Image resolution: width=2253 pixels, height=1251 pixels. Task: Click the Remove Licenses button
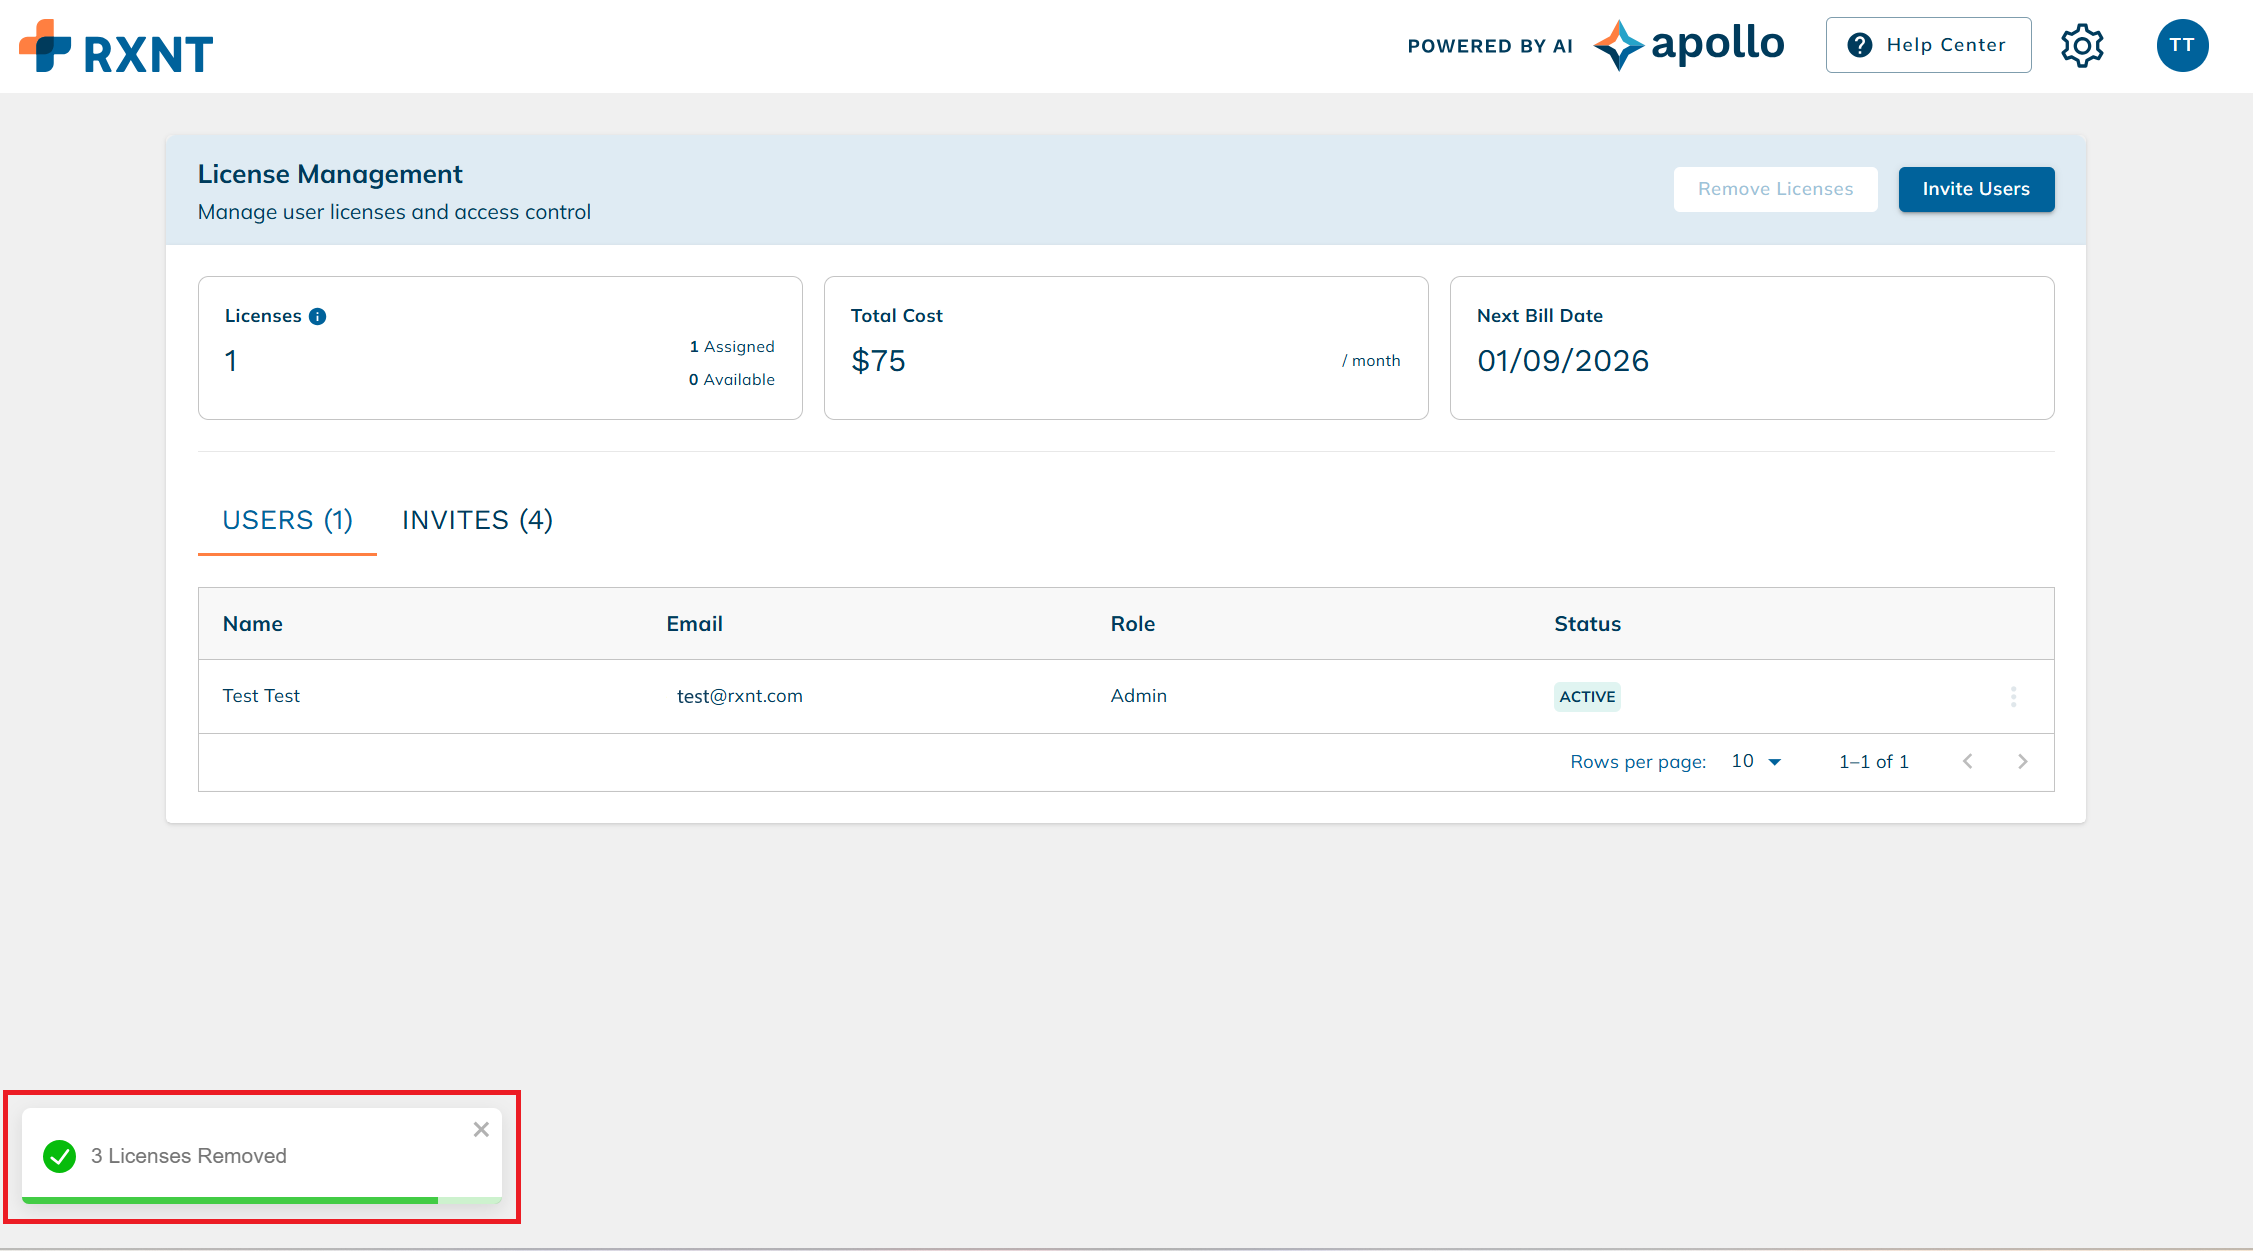(1775, 189)
